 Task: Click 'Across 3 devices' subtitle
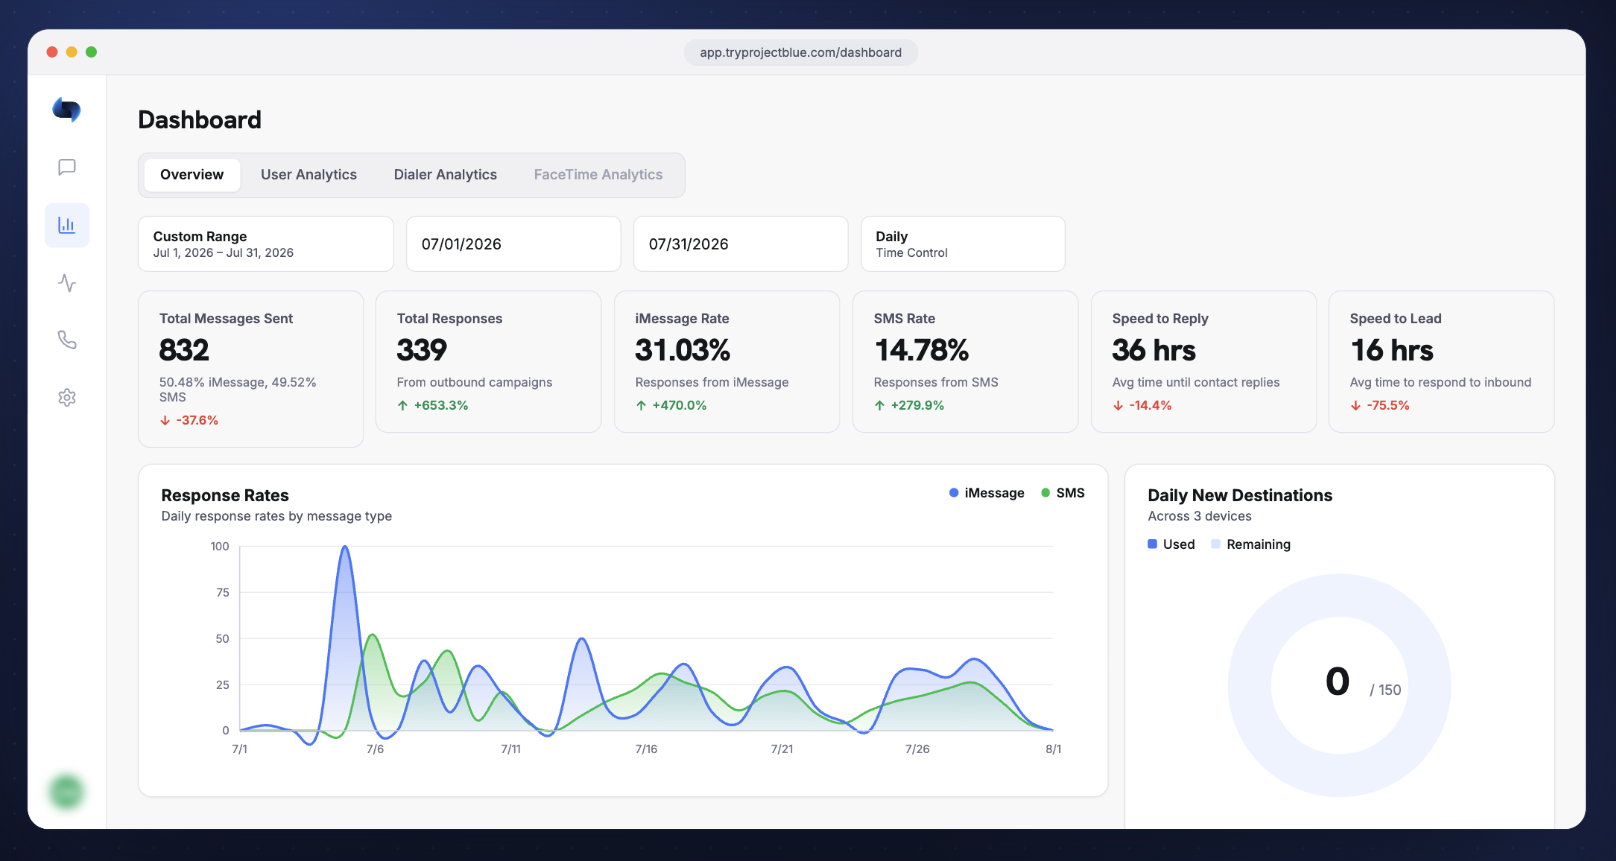tap(1199, 516)
